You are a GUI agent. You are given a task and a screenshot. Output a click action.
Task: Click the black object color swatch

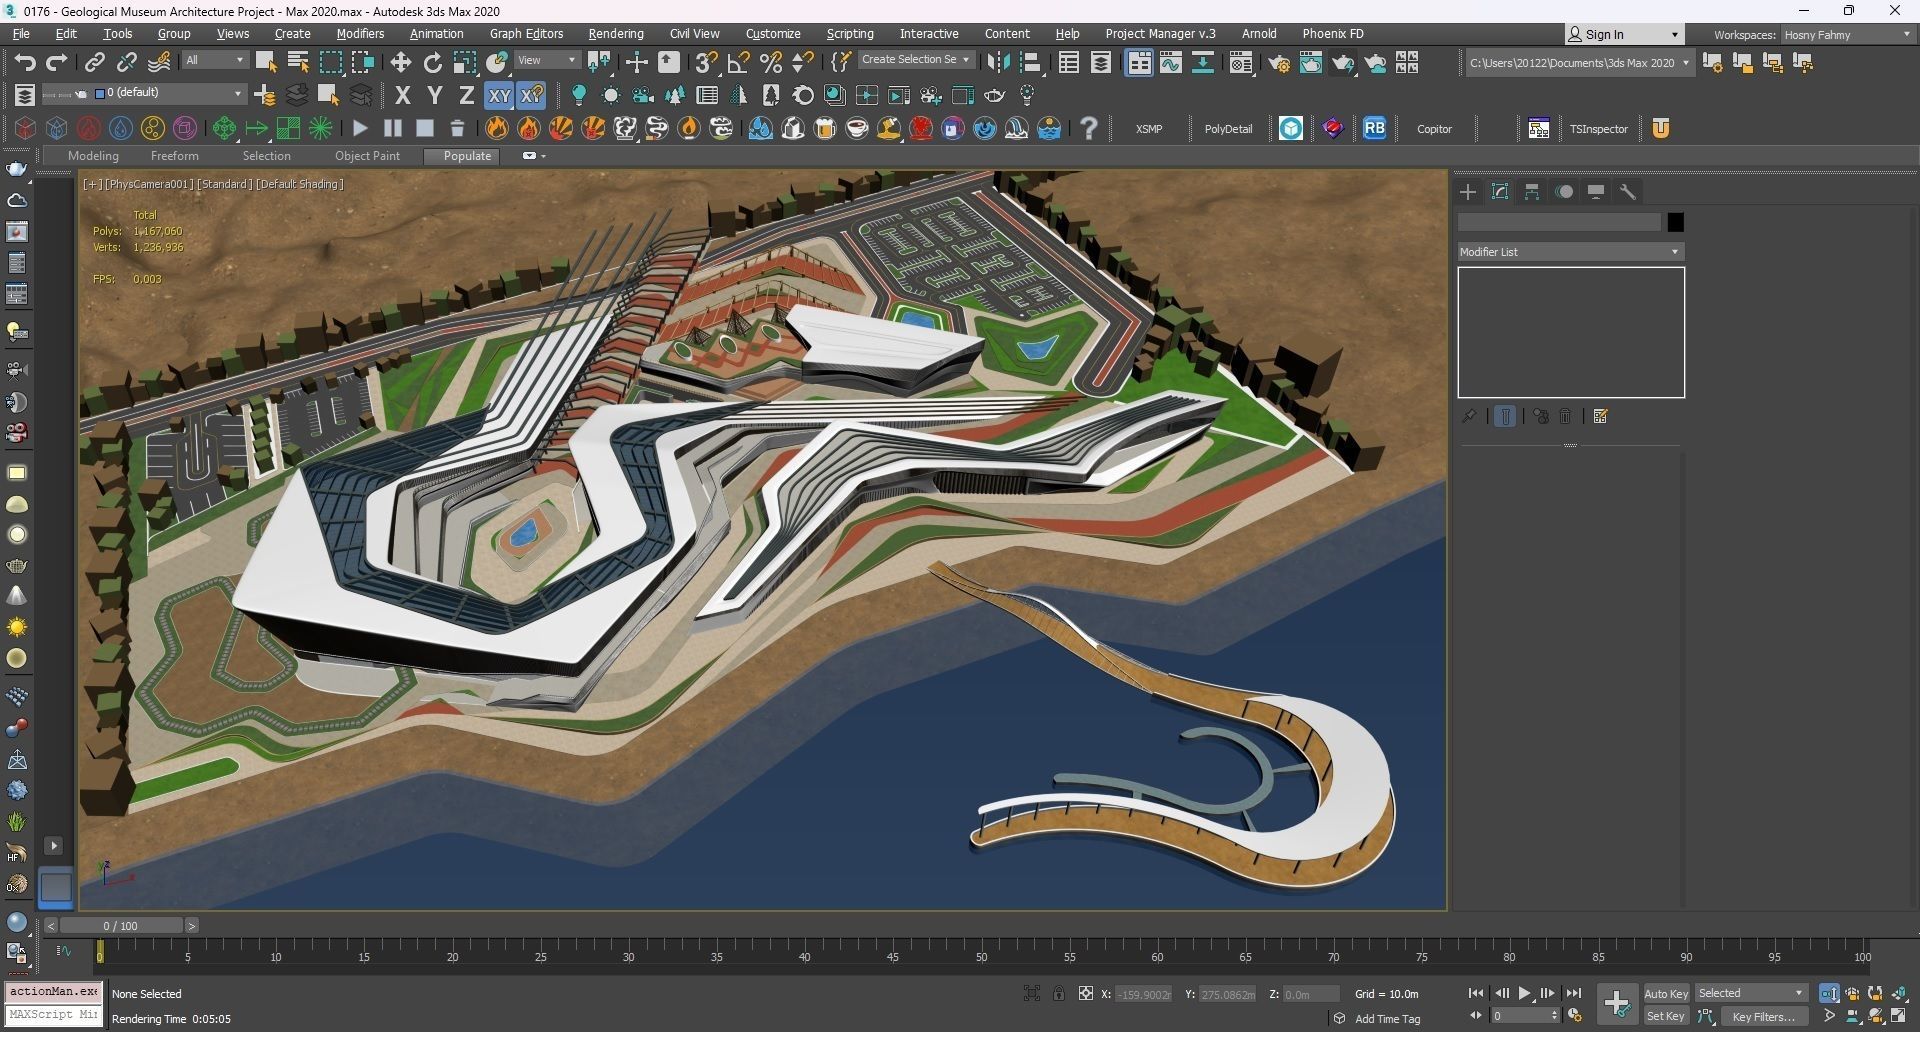pos(1675,222)
